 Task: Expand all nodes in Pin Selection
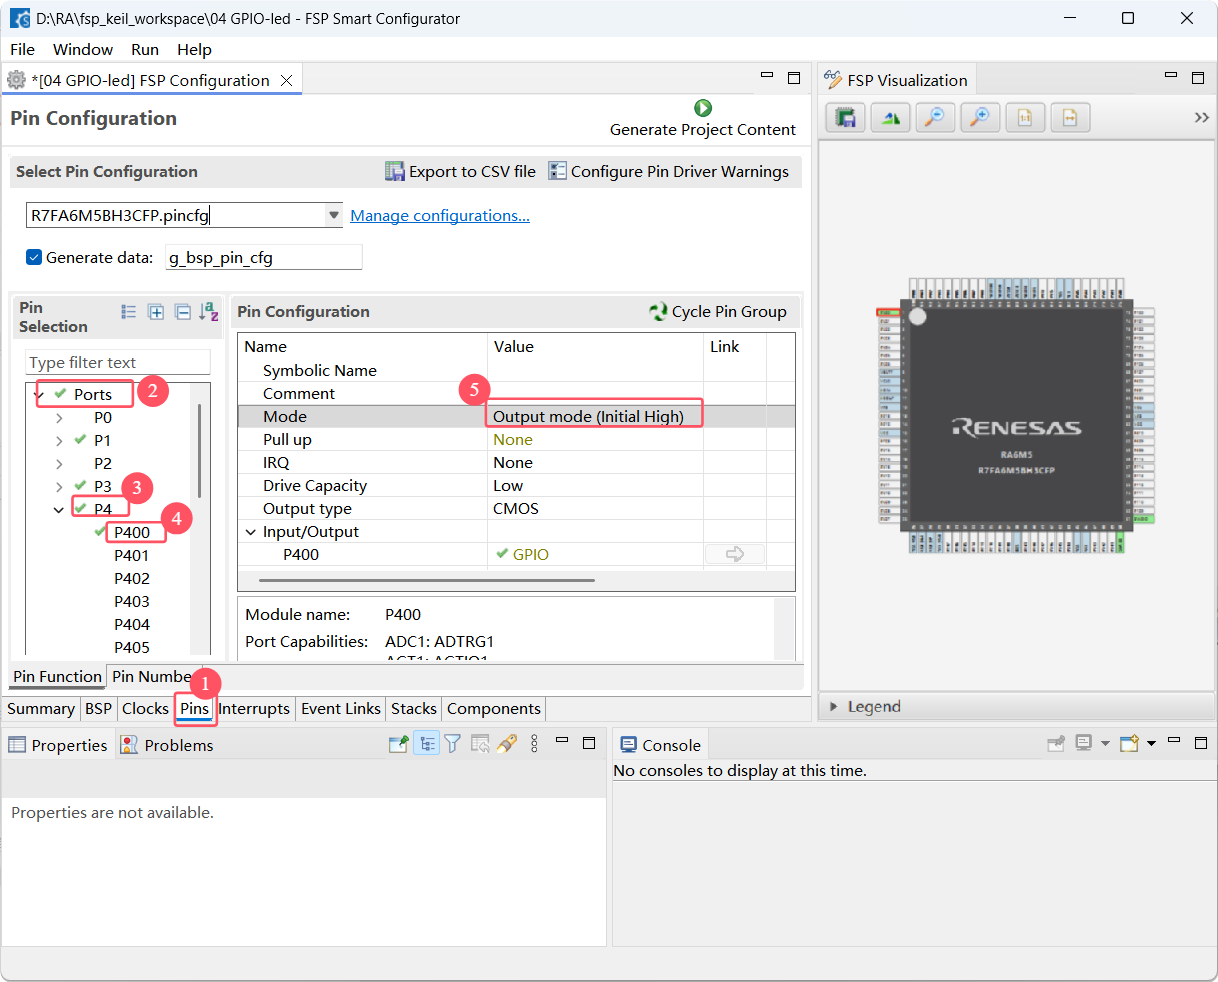click(156, 312)
